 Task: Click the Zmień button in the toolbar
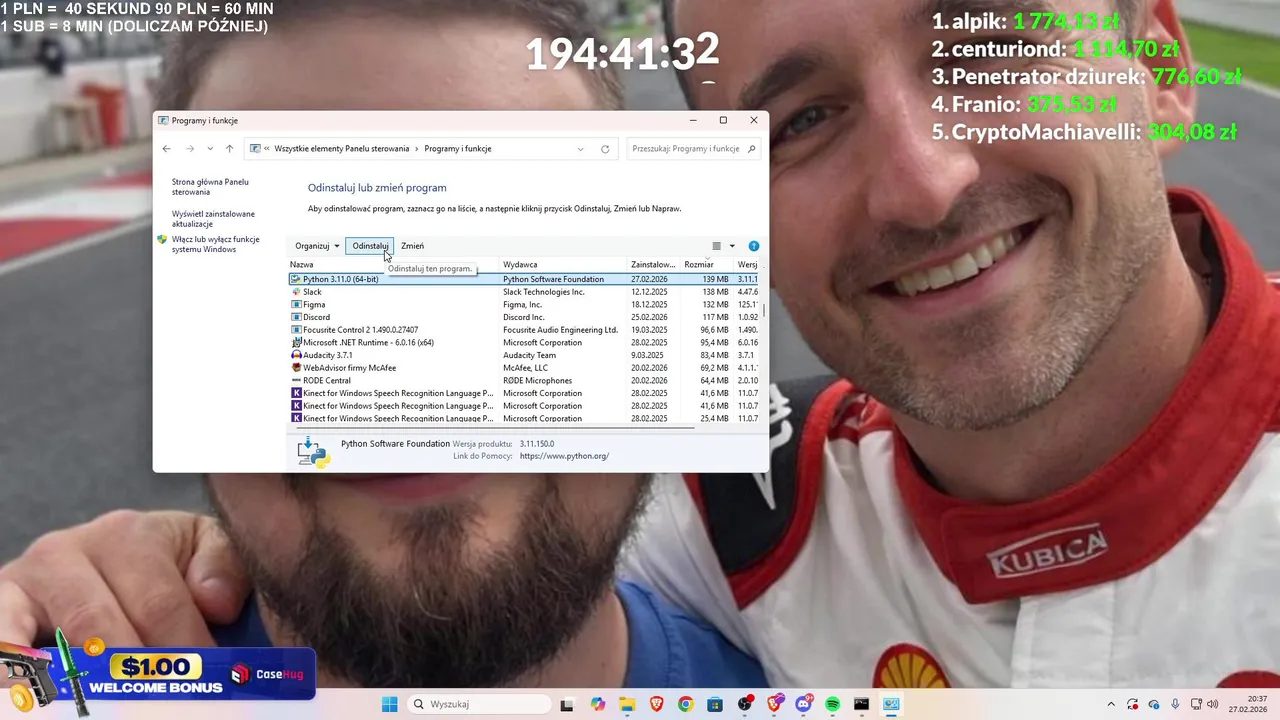412,246
